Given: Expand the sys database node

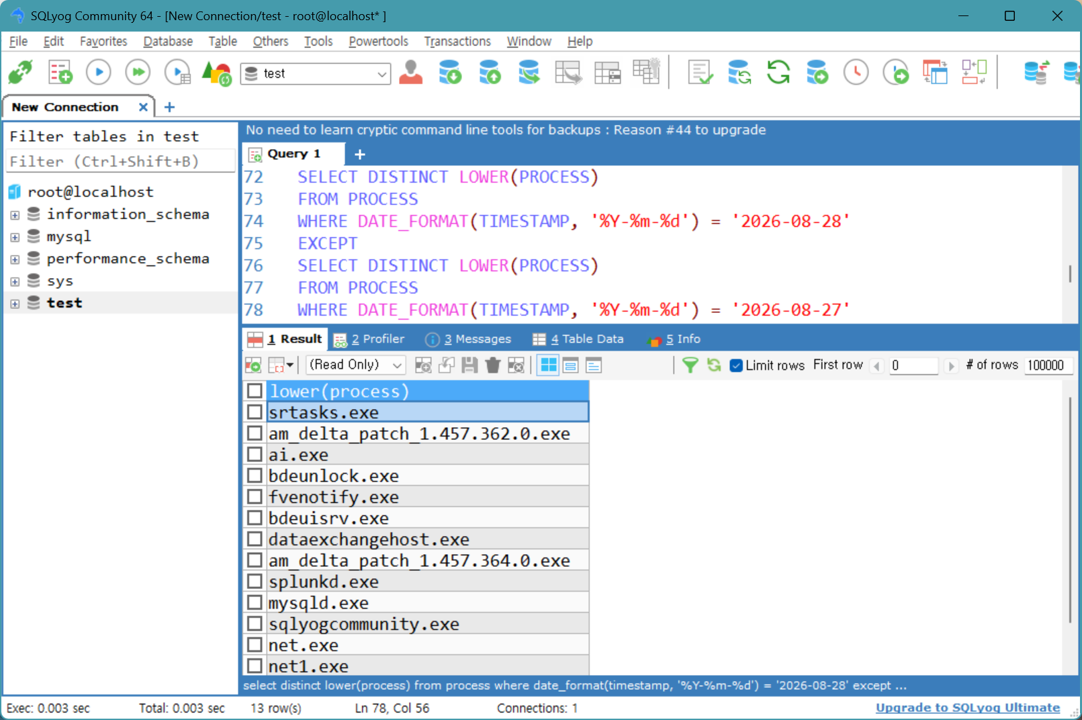Looking at the screenshot, I should click(14, 281).
